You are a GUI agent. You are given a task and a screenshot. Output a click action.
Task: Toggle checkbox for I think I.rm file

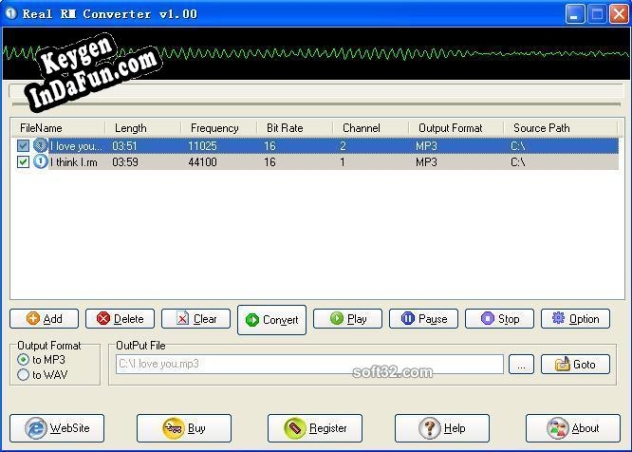click(23, 162)
